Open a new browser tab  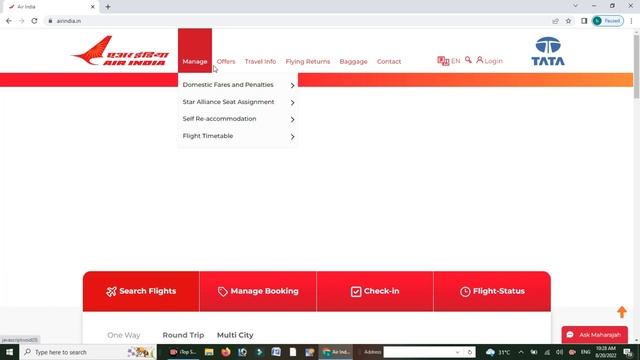108,7
